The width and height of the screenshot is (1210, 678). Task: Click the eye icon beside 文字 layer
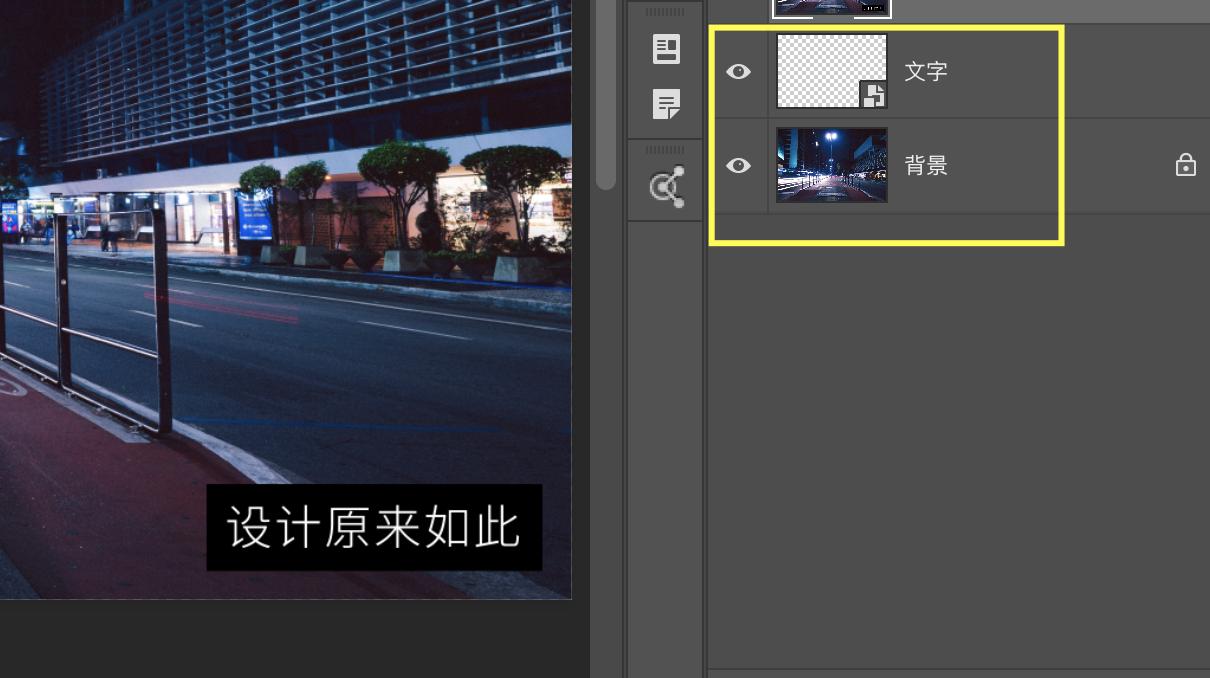pyautogui.click(x=739, y=71)
